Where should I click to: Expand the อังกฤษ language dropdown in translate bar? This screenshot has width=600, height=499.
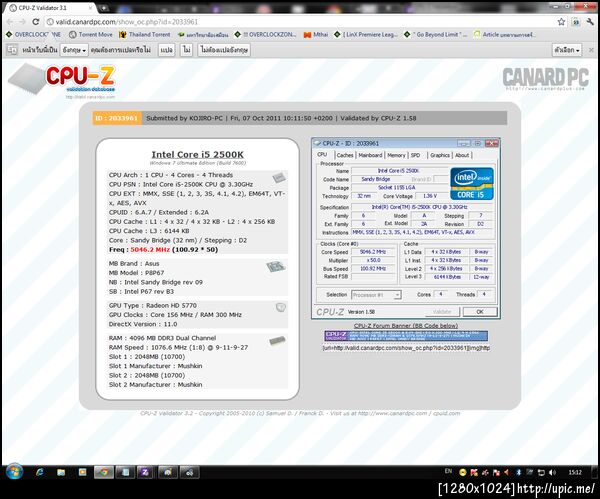(x=74, y=50)
